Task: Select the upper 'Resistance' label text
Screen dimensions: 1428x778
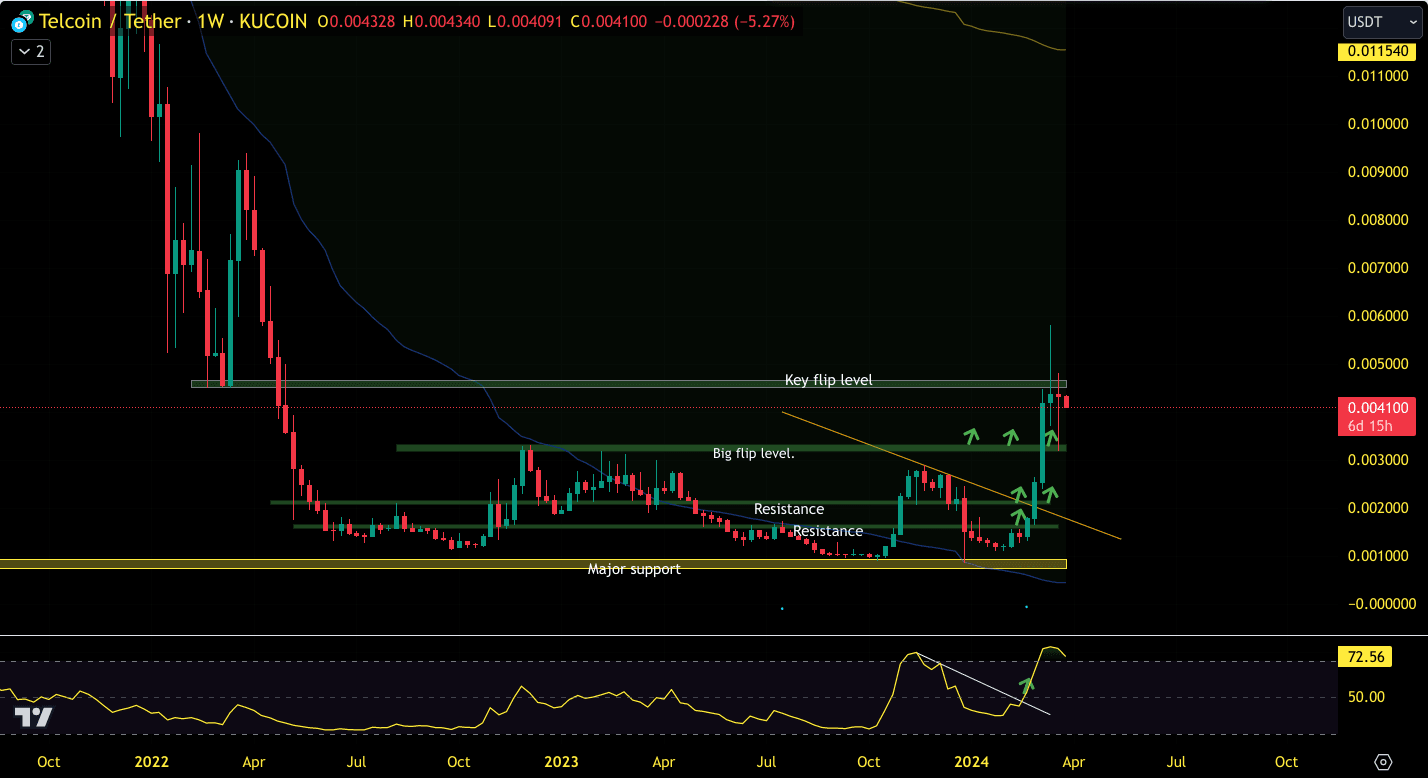Action: pos(789,509)
